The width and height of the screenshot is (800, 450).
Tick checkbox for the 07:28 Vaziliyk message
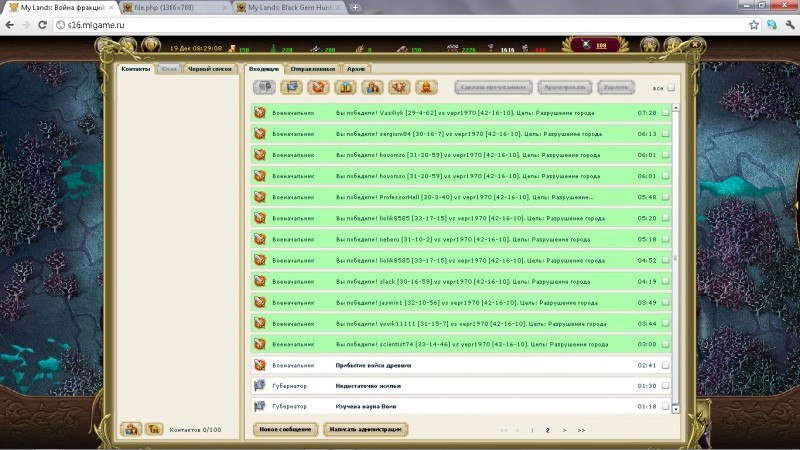pos(665,113)
